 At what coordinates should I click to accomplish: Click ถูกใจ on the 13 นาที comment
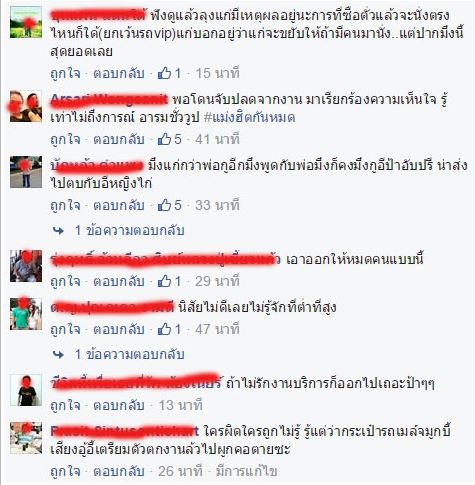65,405
